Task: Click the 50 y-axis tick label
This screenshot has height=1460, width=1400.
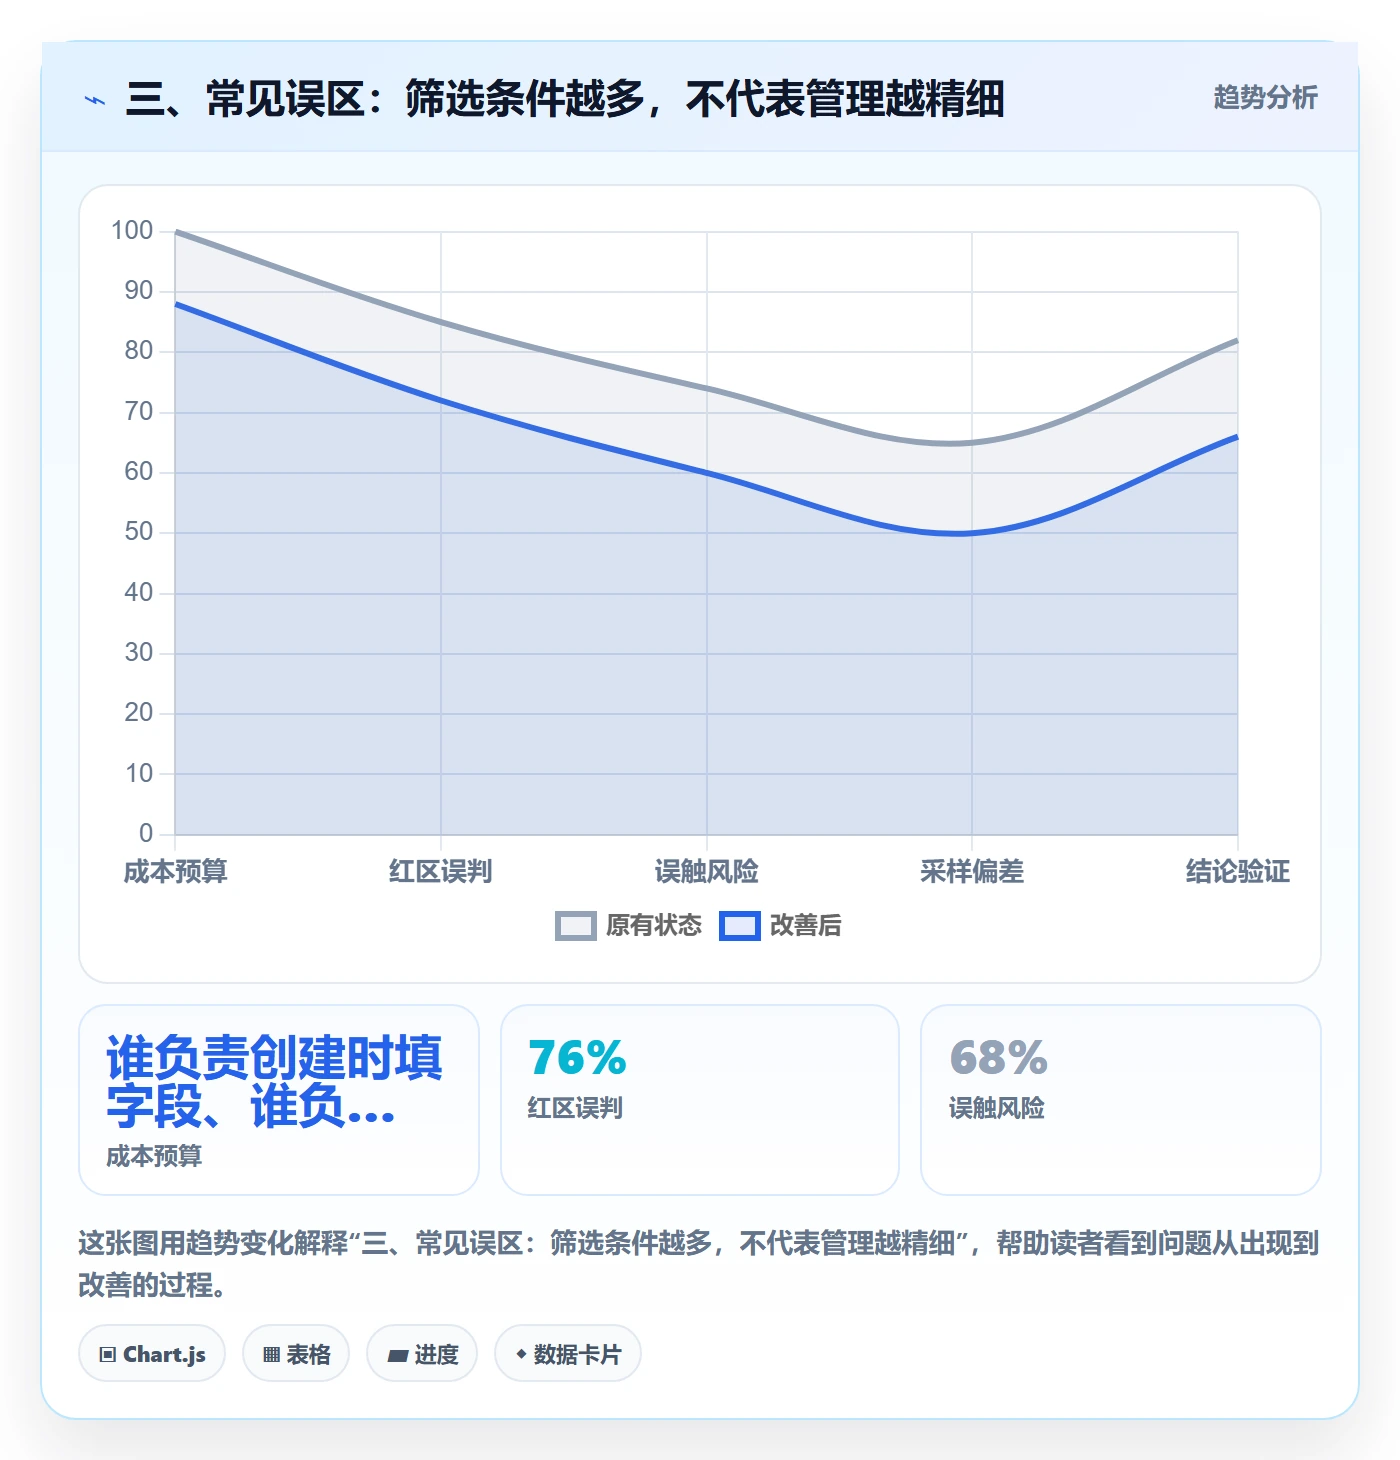Action: pos(139,532)
